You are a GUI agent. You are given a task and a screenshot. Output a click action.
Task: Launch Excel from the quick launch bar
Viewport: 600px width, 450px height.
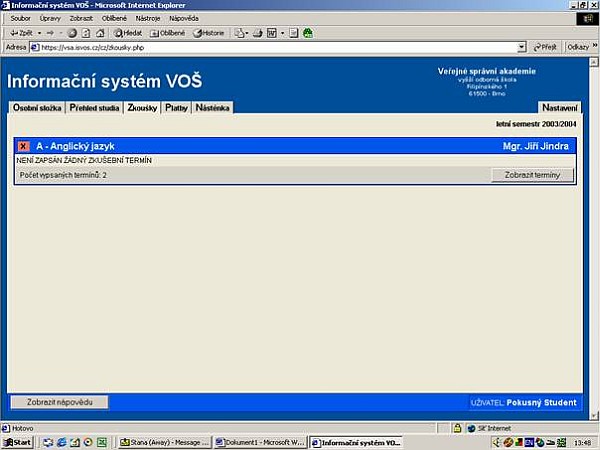click(101, 442)
